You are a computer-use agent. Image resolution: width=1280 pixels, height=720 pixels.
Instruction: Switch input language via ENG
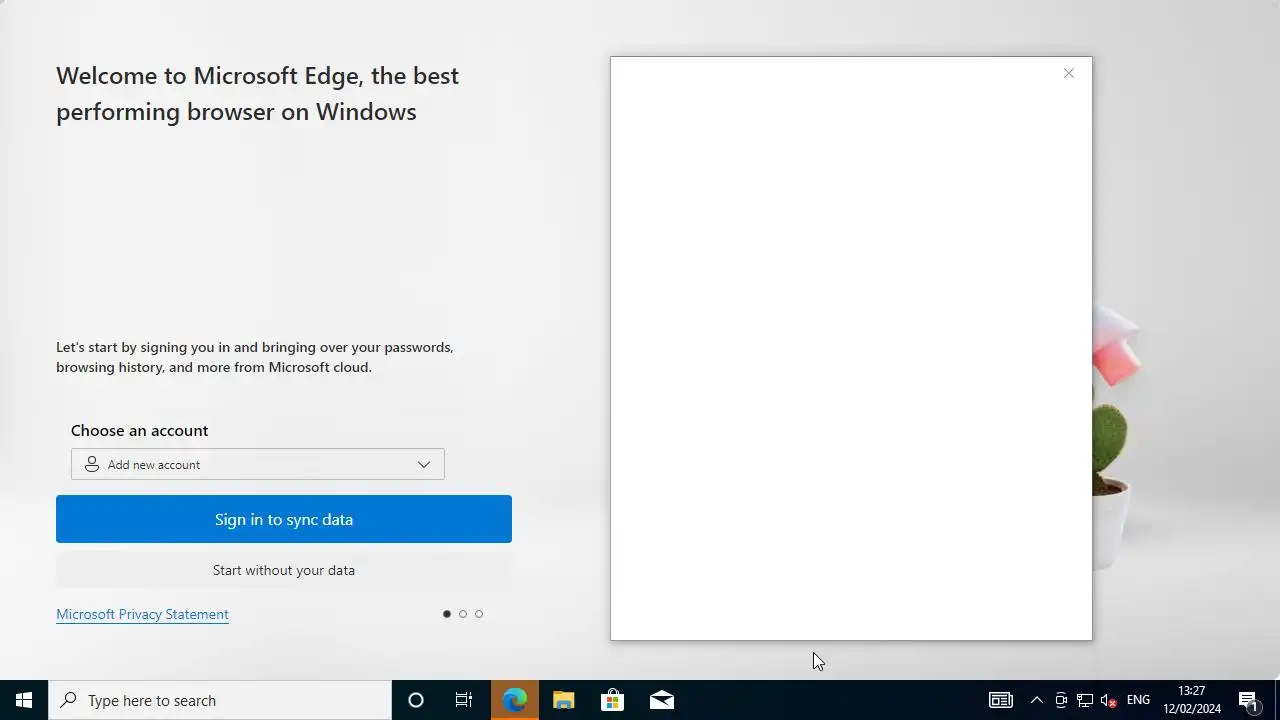(1138, 700)
